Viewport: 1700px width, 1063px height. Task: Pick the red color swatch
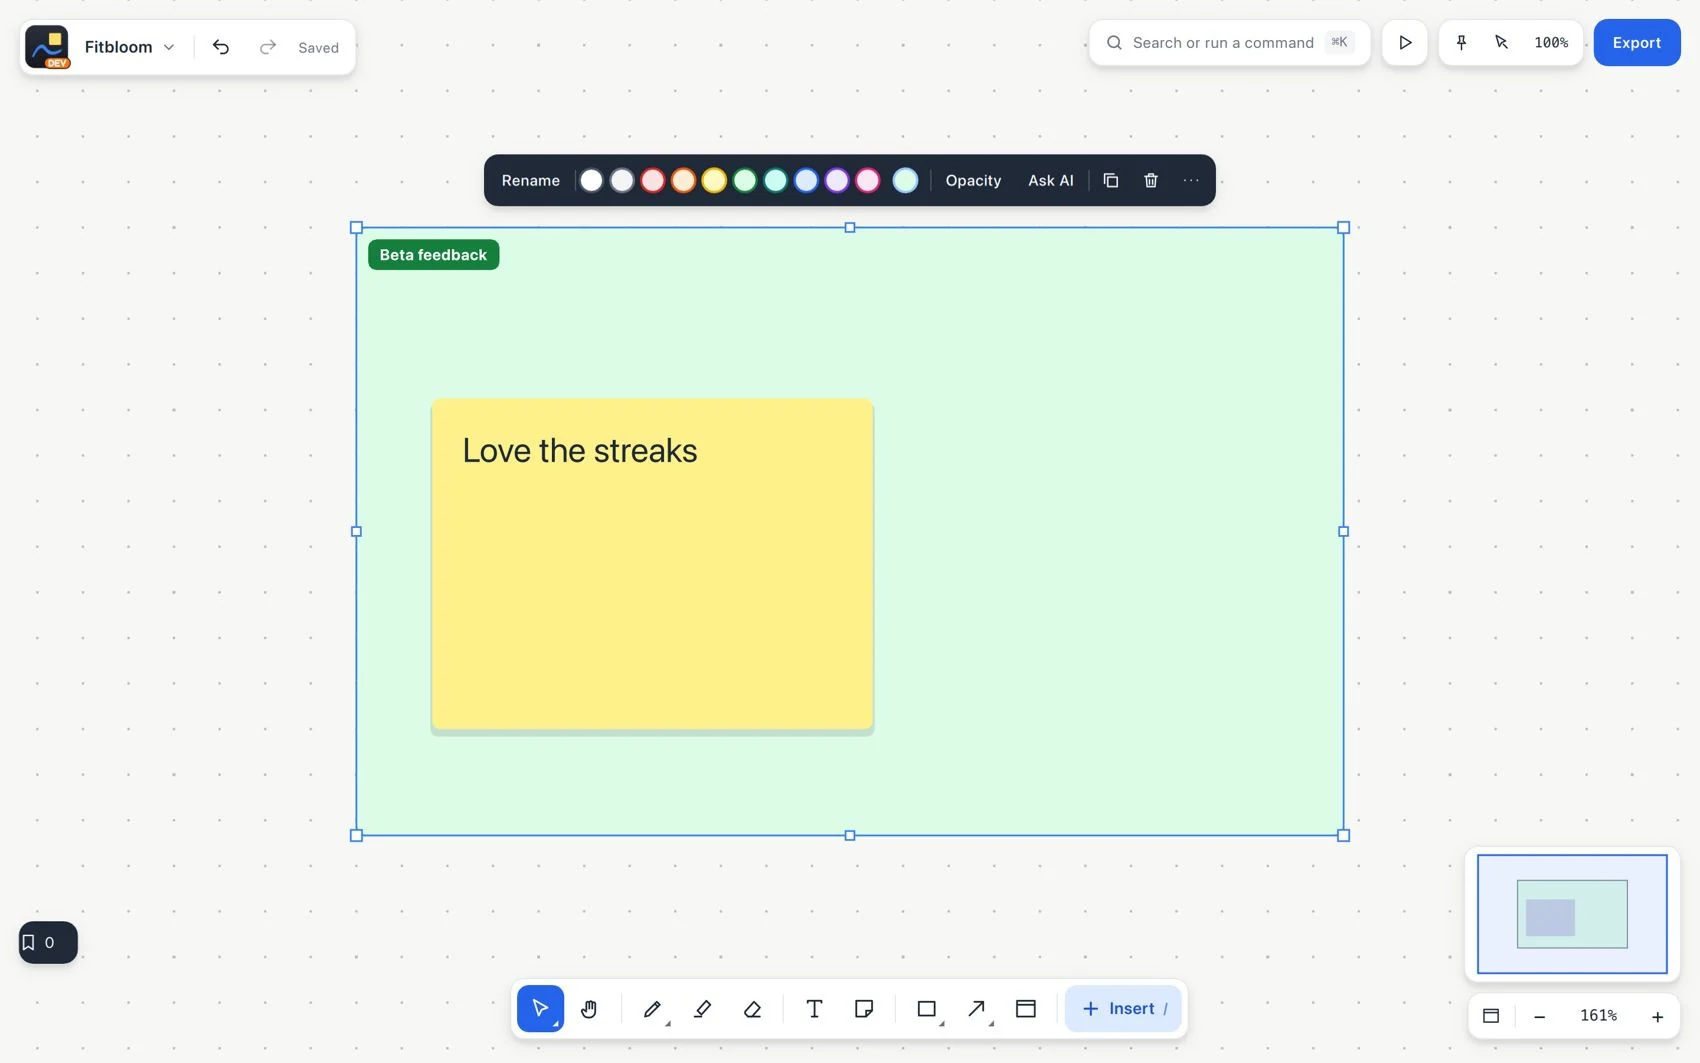pos(653,180)
